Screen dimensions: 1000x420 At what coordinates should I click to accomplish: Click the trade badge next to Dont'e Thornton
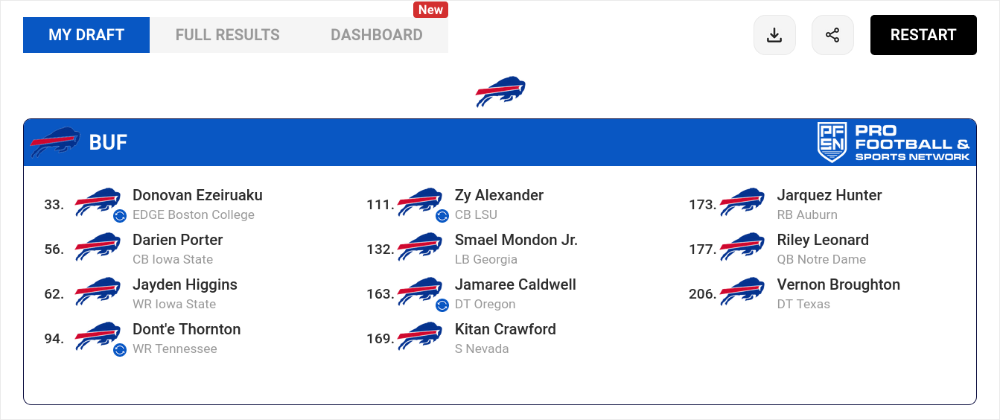120,350
